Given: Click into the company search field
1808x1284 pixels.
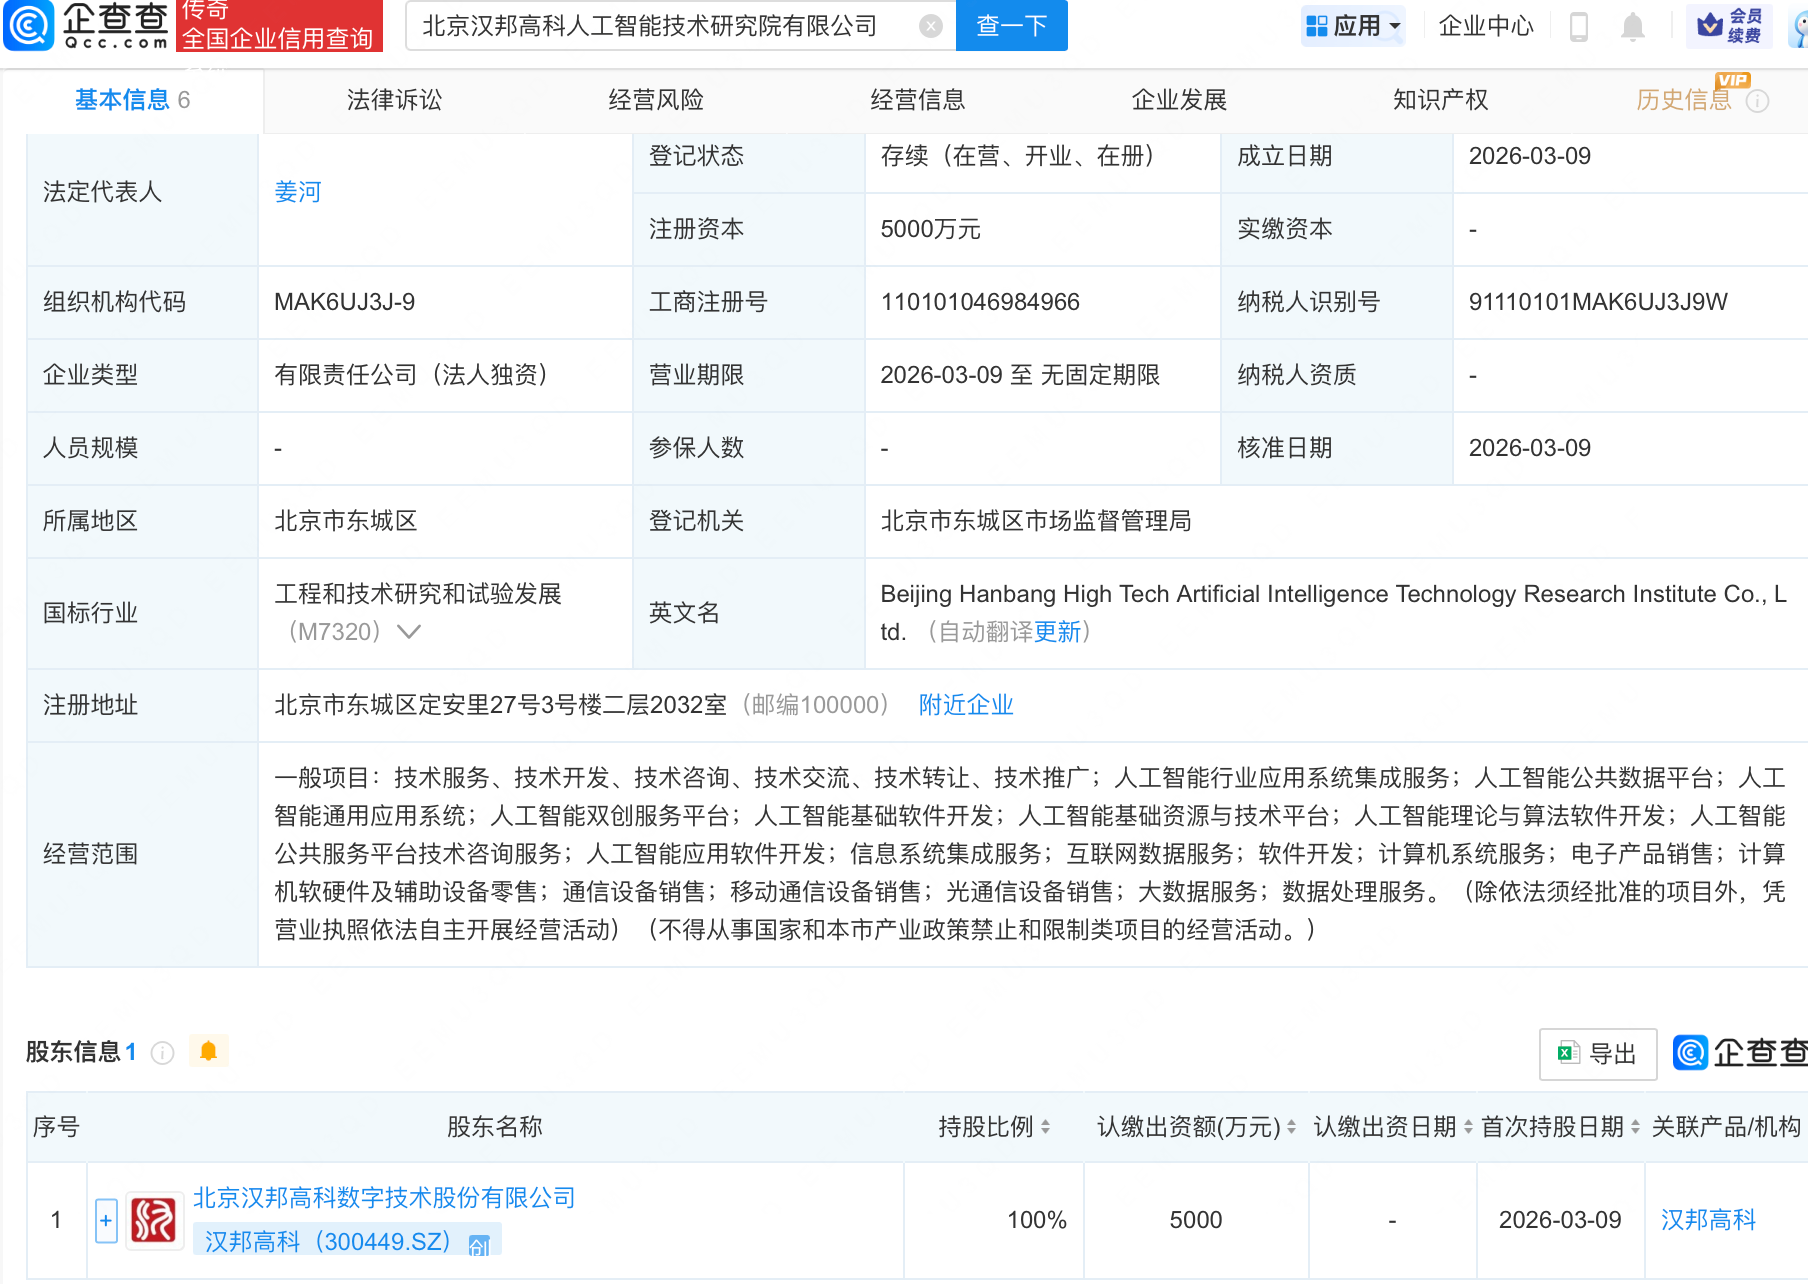Looking at the screenshot, I should [660, 26].
